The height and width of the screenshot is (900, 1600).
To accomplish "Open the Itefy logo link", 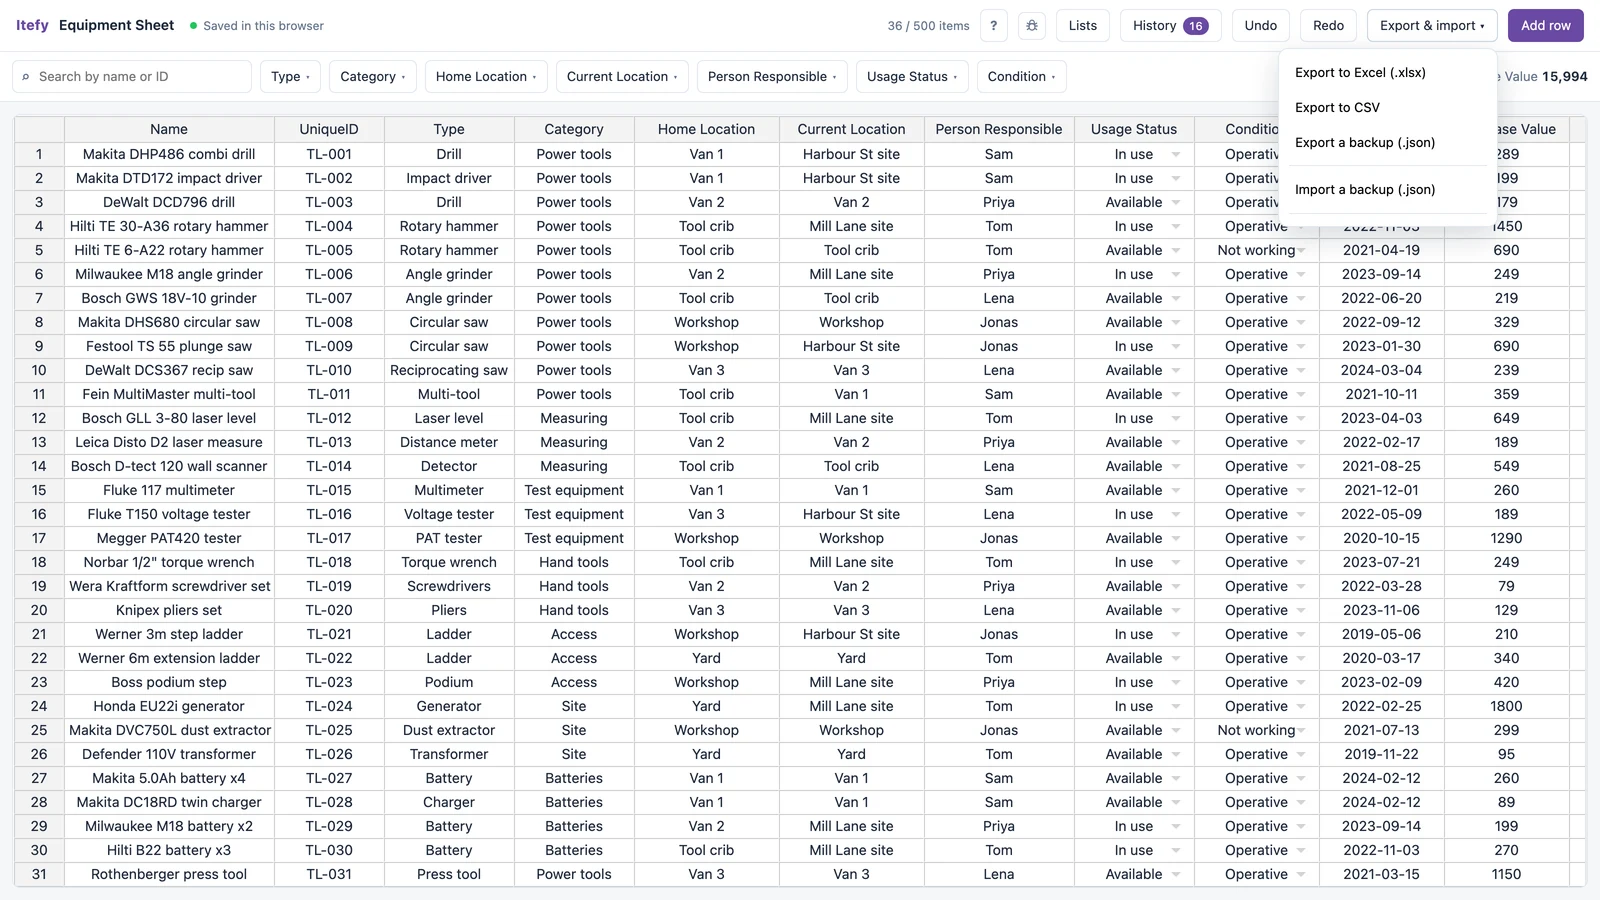I will [x=32, y=25].
